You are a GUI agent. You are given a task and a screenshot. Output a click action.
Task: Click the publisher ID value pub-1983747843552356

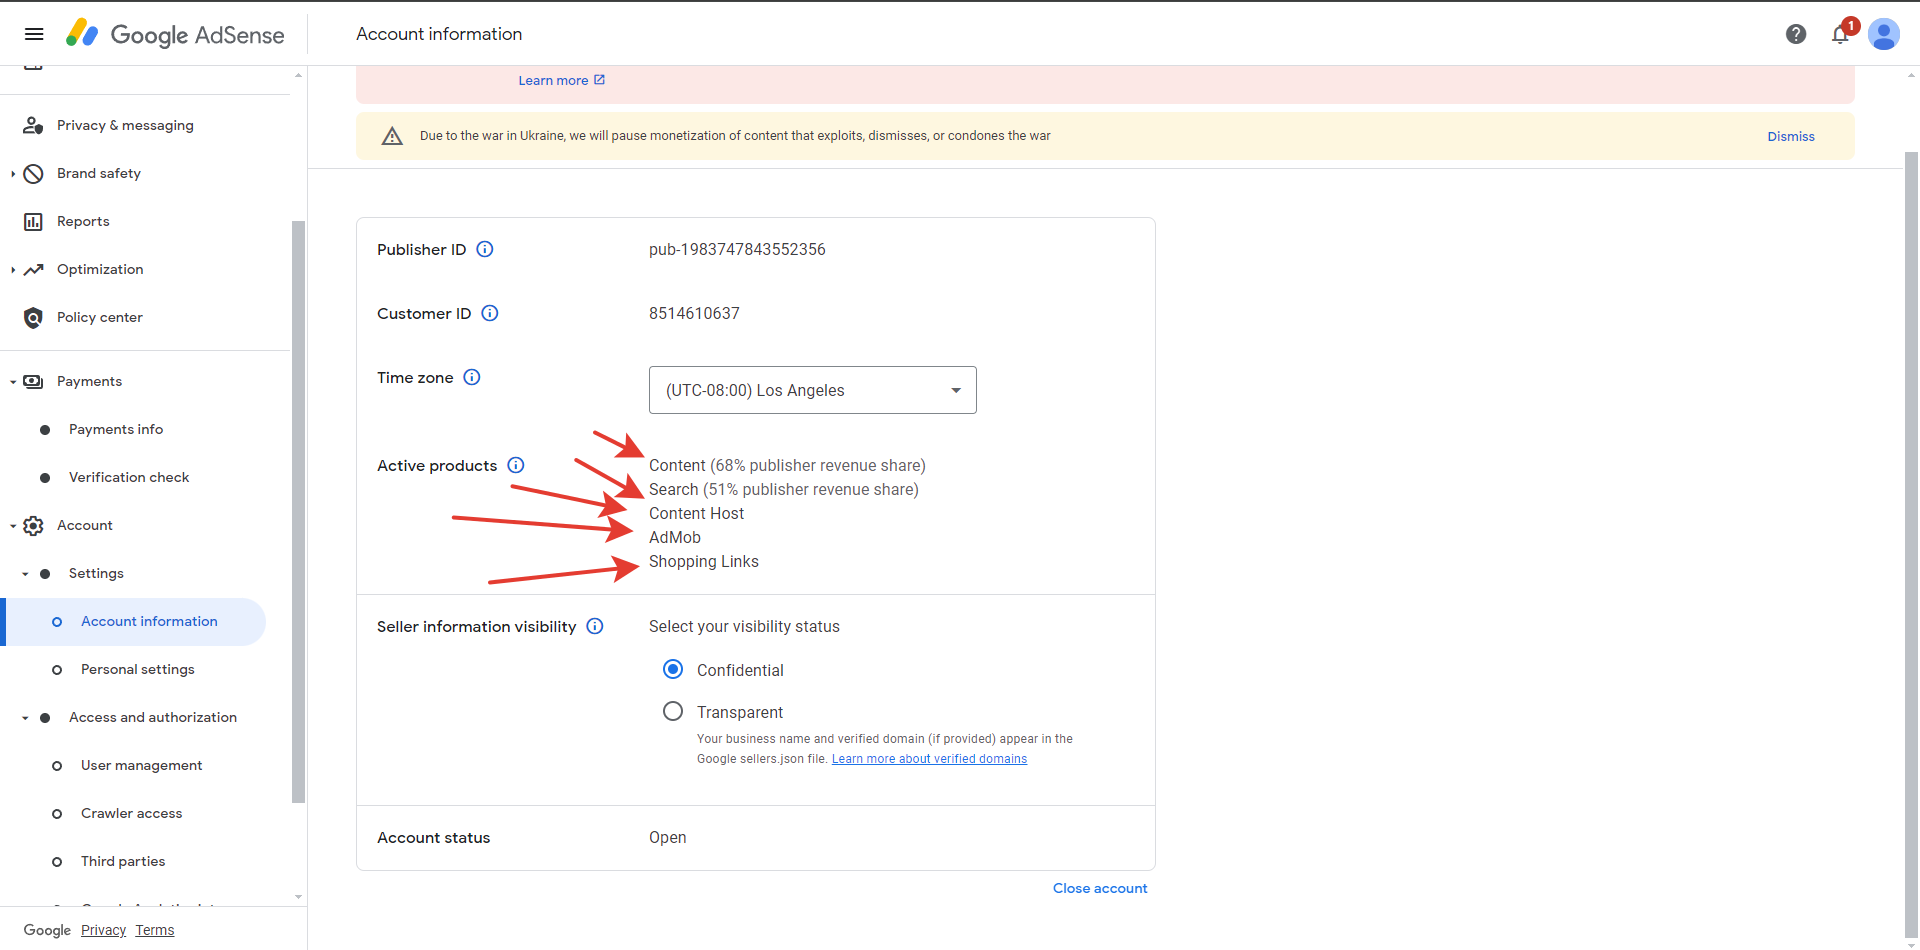coord(737,249)
